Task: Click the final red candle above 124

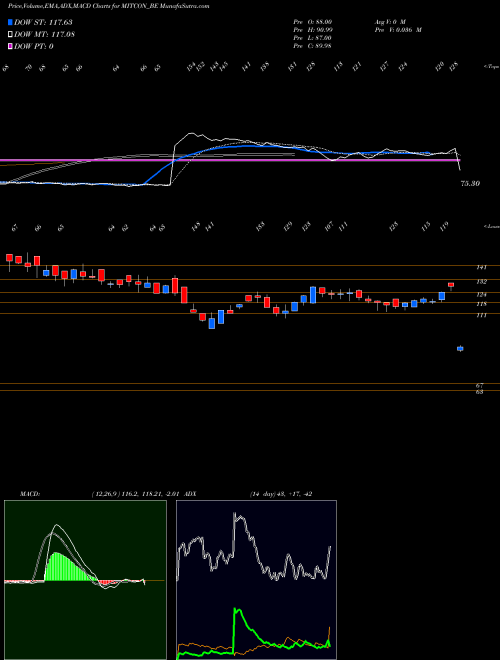Action: pyautogui.click(x=451, y=285)
